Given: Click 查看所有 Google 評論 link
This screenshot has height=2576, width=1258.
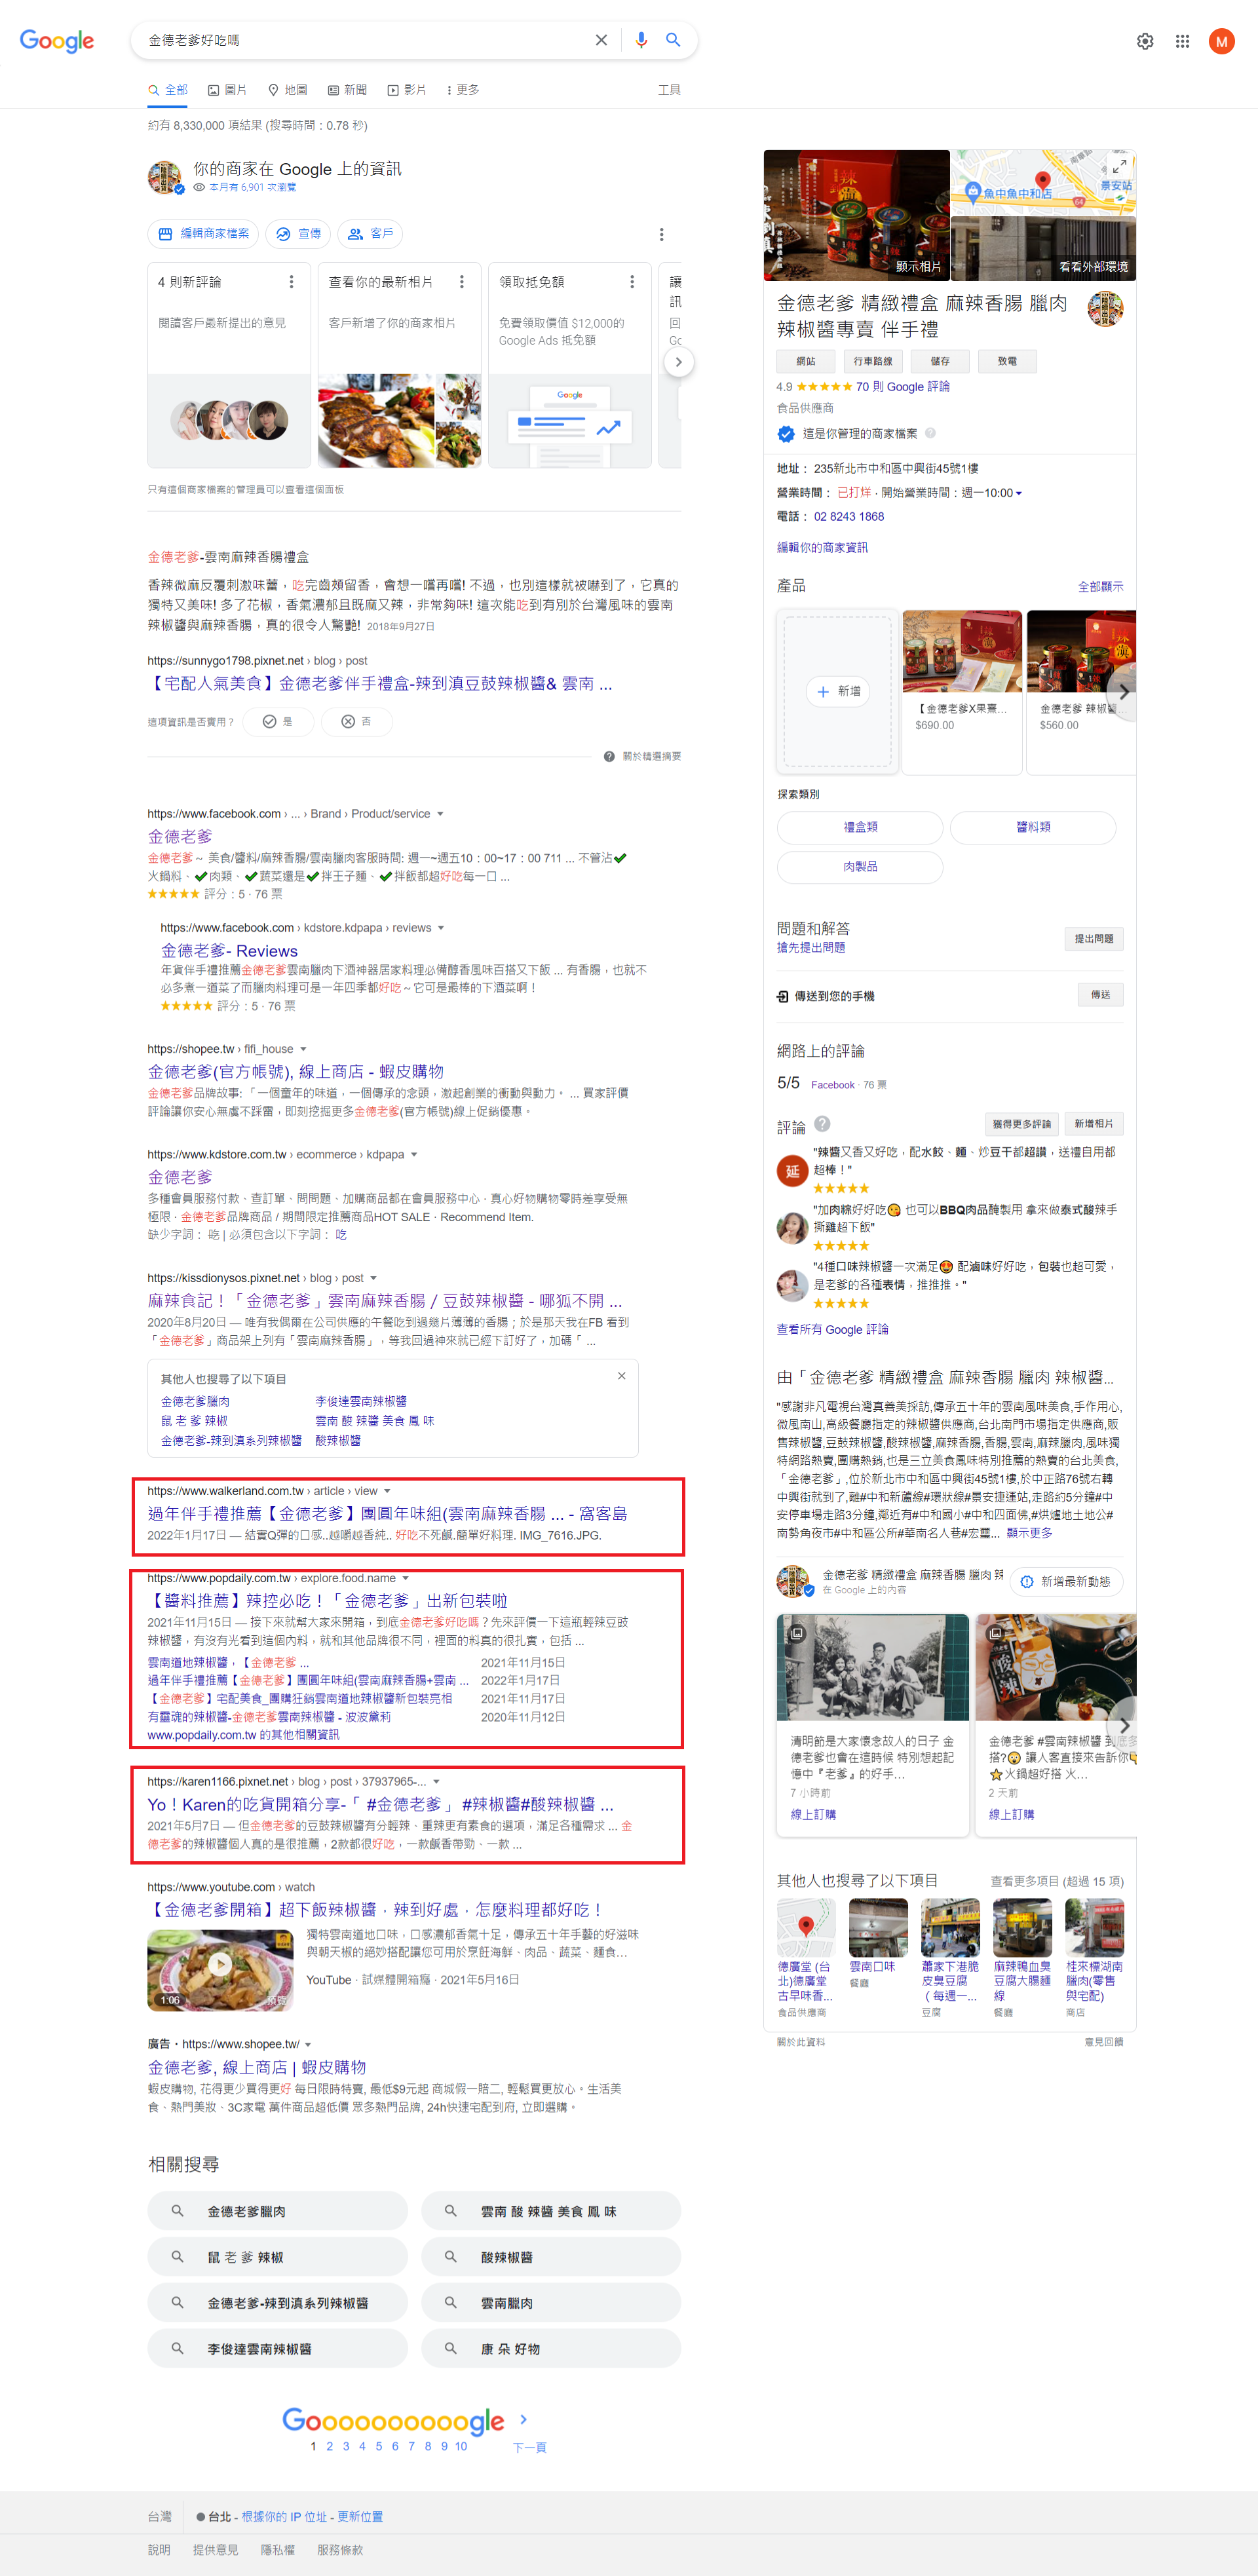Looking at the screenshot, I should pyautogui.click(x=832, y=1329).
